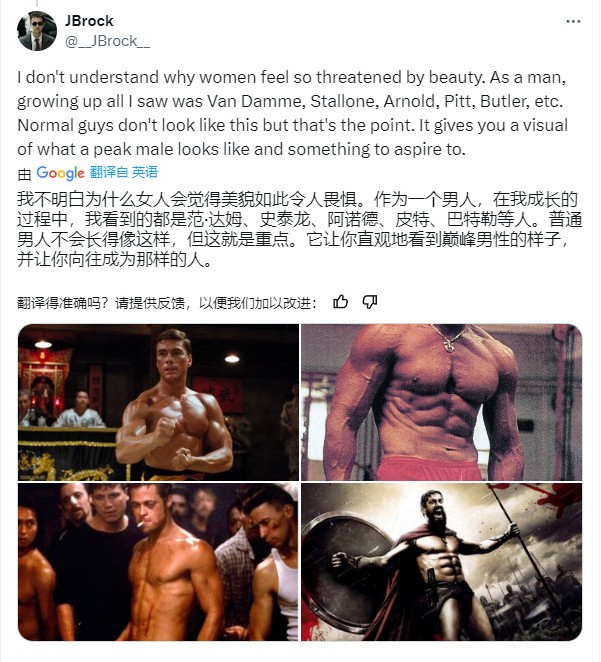Open the top-right muscular torso photo
Viewport: 601px width, 662px height.
click(x=441, y=402)
